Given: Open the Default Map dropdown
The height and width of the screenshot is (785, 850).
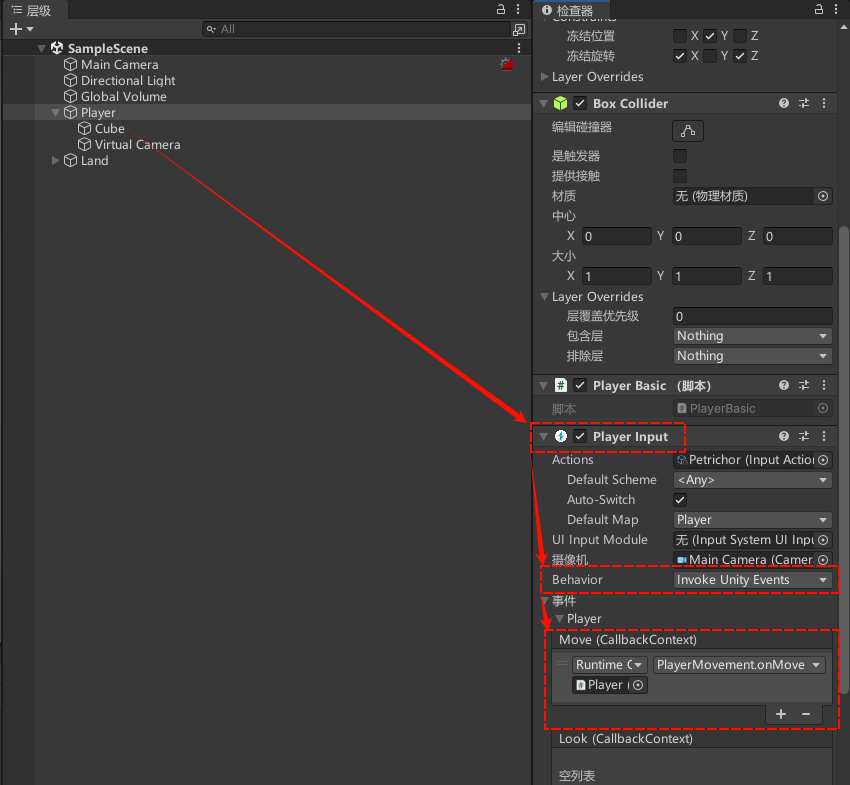Looking at the screenshot, I should click(x=752, y=520).
